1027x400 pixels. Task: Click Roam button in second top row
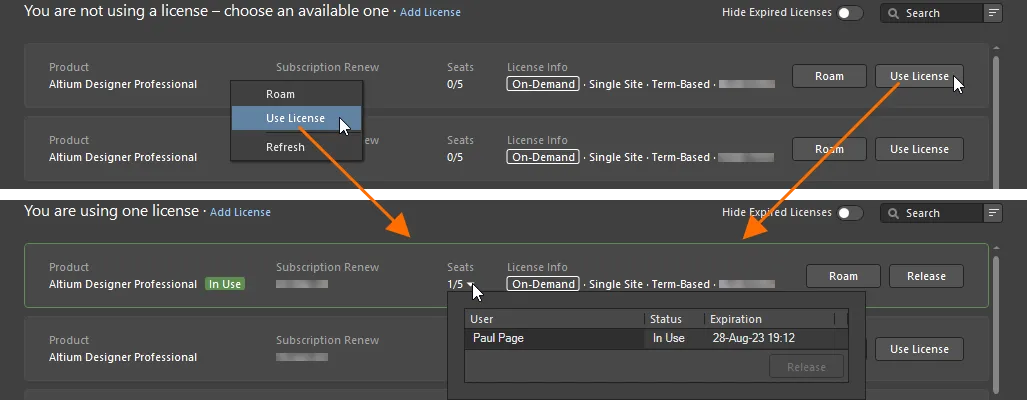[x=829, y=149]
